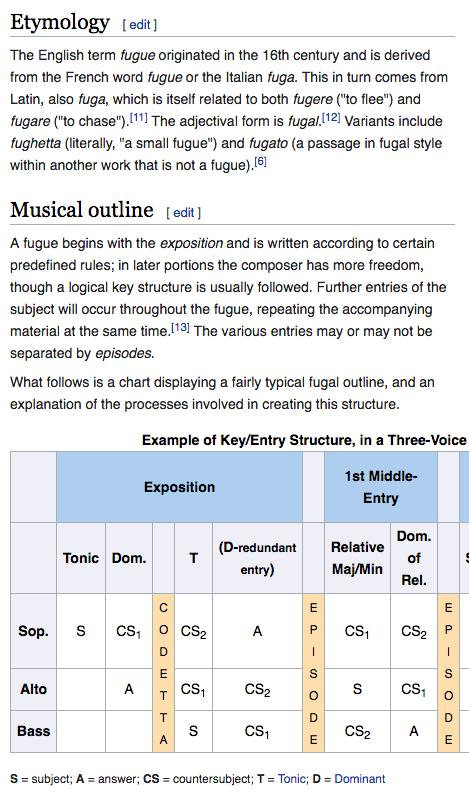Click the edit link beside Etymology heading

[x=140, y=24]
